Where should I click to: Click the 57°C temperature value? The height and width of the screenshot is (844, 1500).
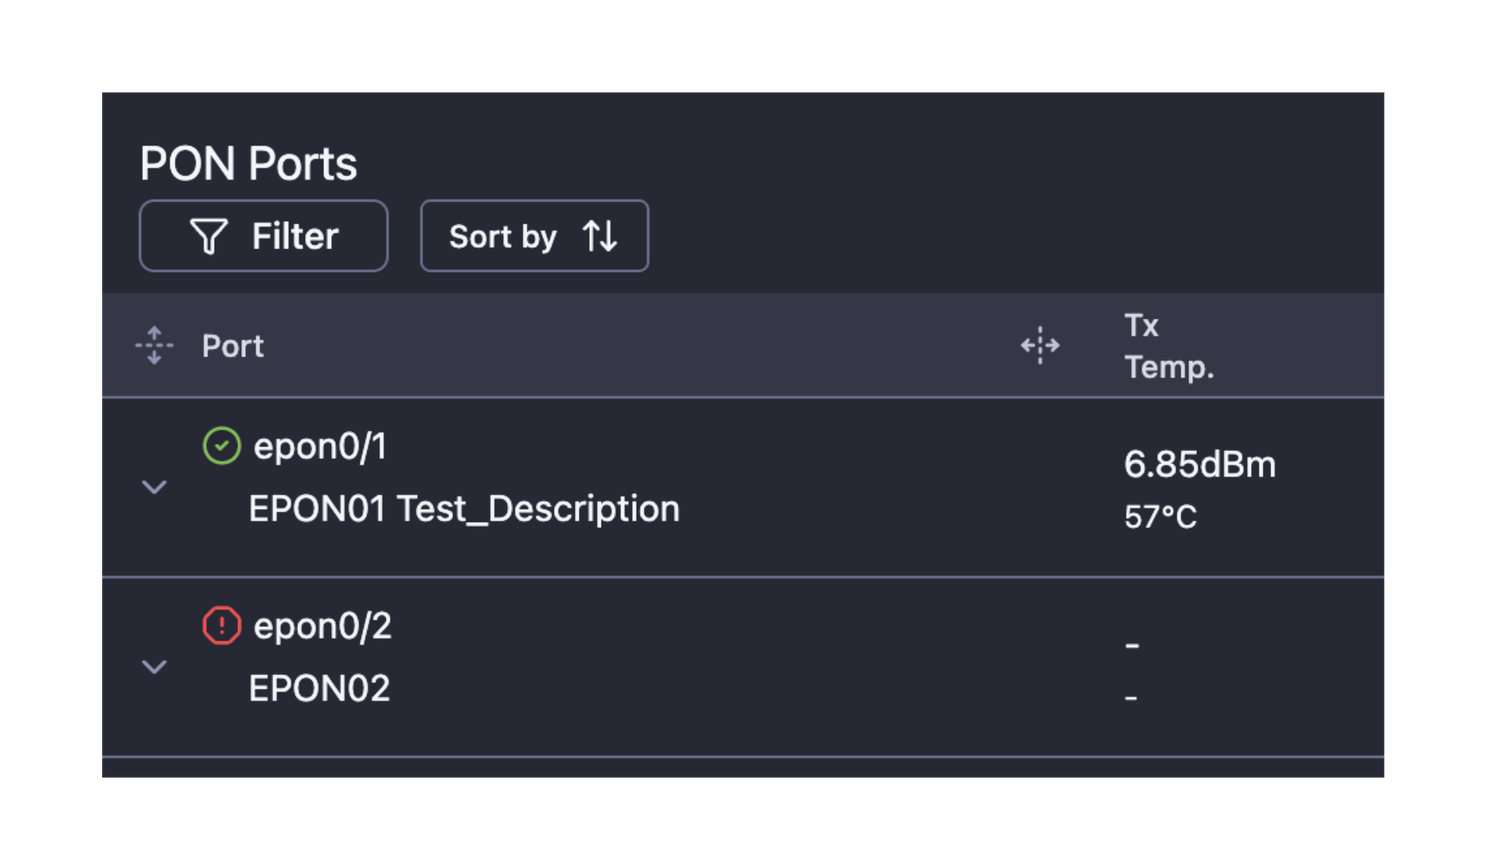click(x=1160, y=517)
